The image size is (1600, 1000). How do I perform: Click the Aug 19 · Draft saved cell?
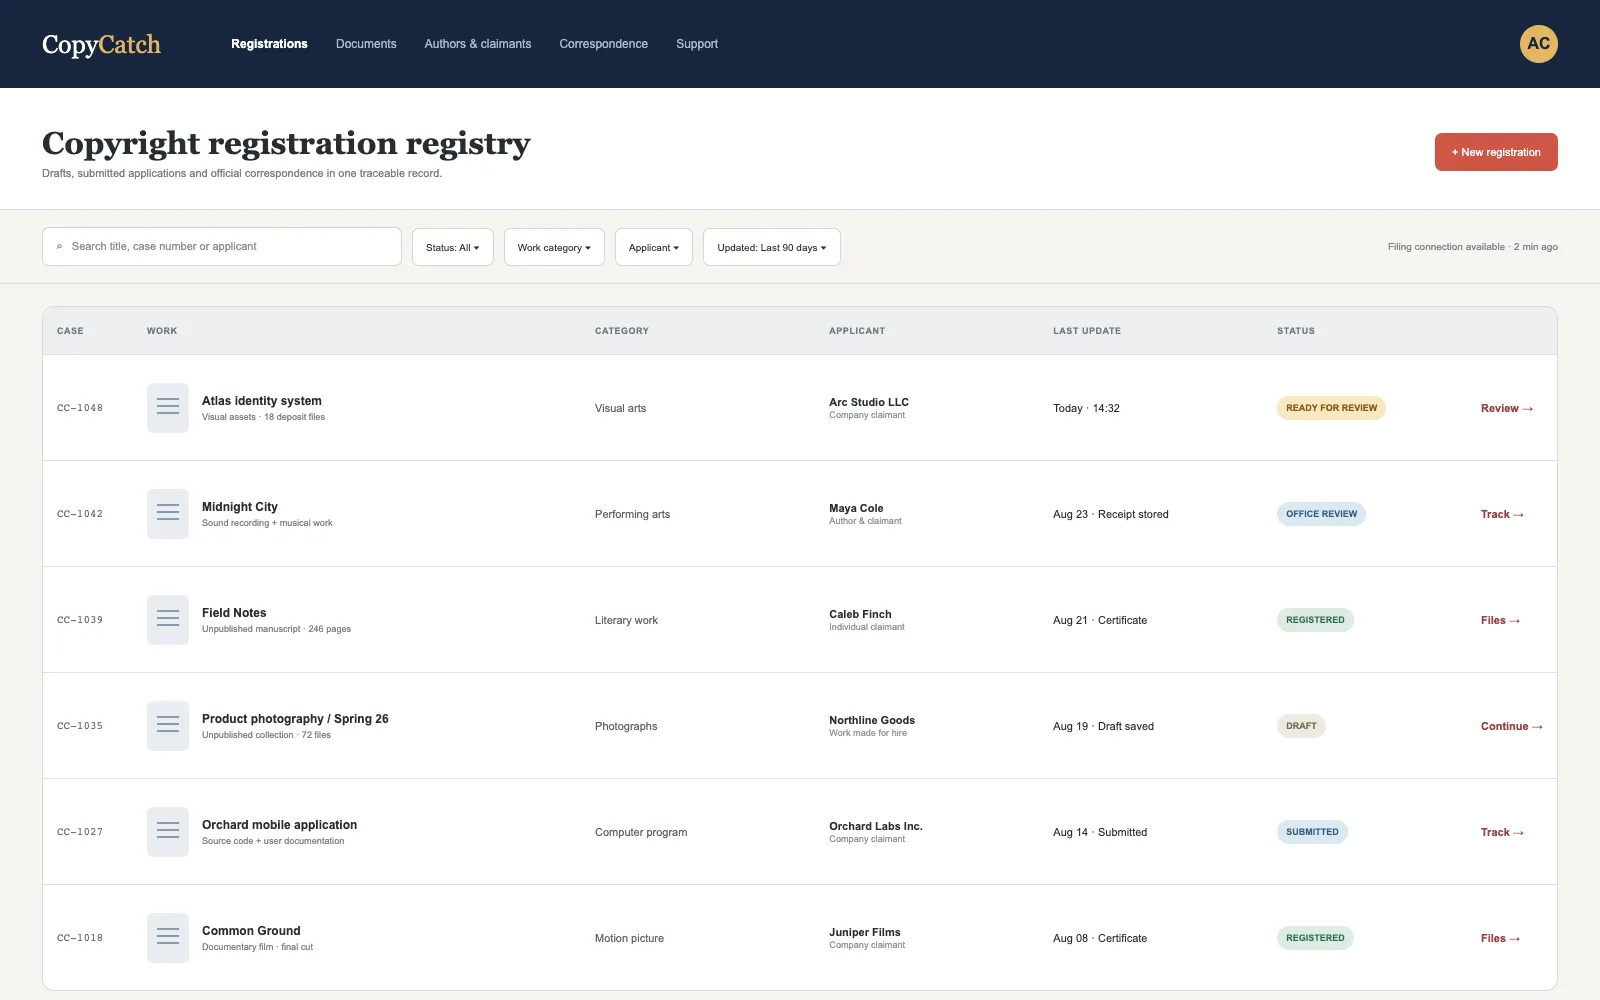click(1103, 726)
